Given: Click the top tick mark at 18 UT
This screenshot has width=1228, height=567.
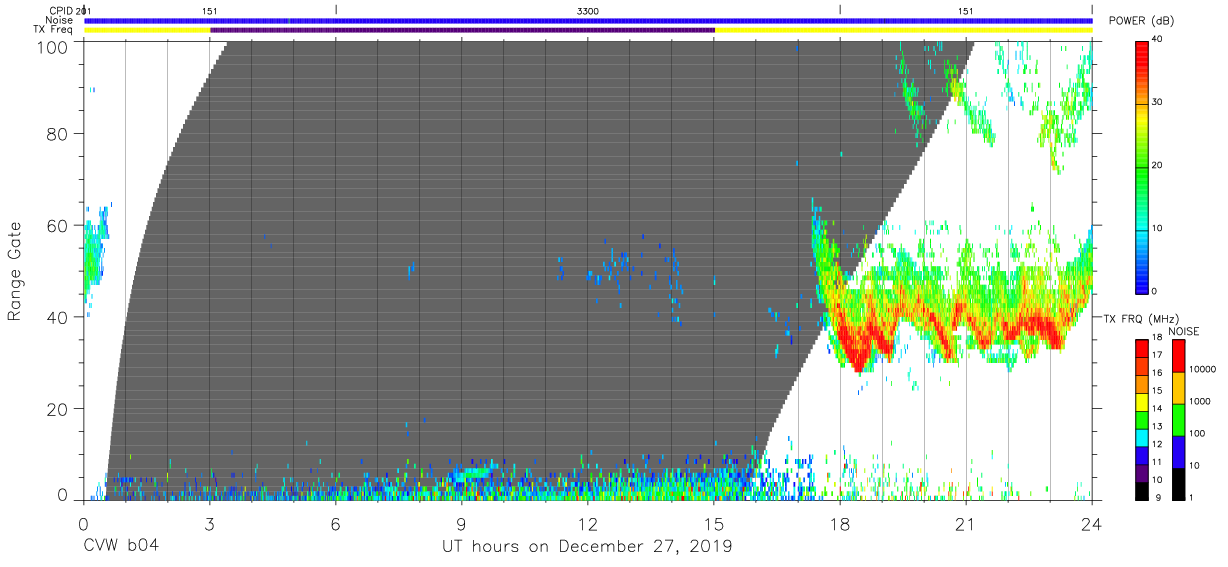Looking at the screenshot, I should point(840,9).
